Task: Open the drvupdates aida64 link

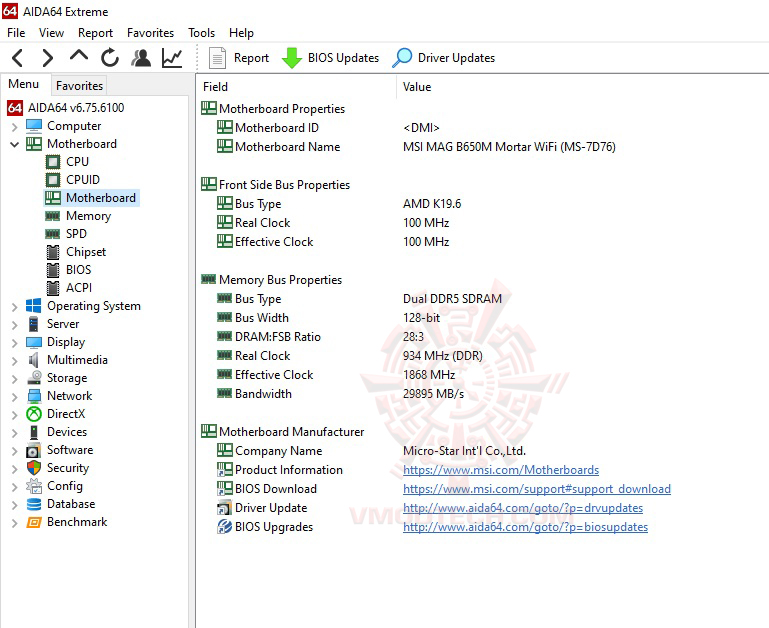Action: [523, 508]
